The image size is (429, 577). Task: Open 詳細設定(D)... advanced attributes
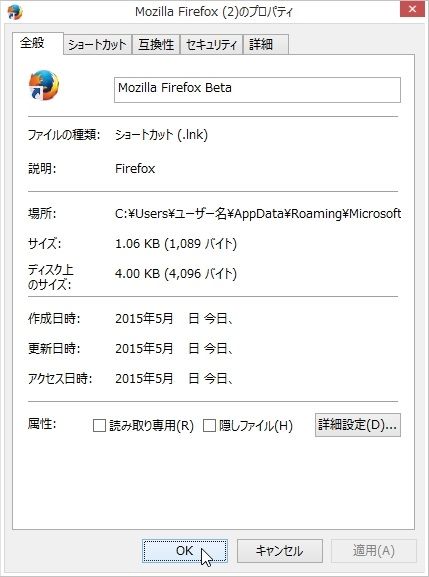tap(358, 425)
